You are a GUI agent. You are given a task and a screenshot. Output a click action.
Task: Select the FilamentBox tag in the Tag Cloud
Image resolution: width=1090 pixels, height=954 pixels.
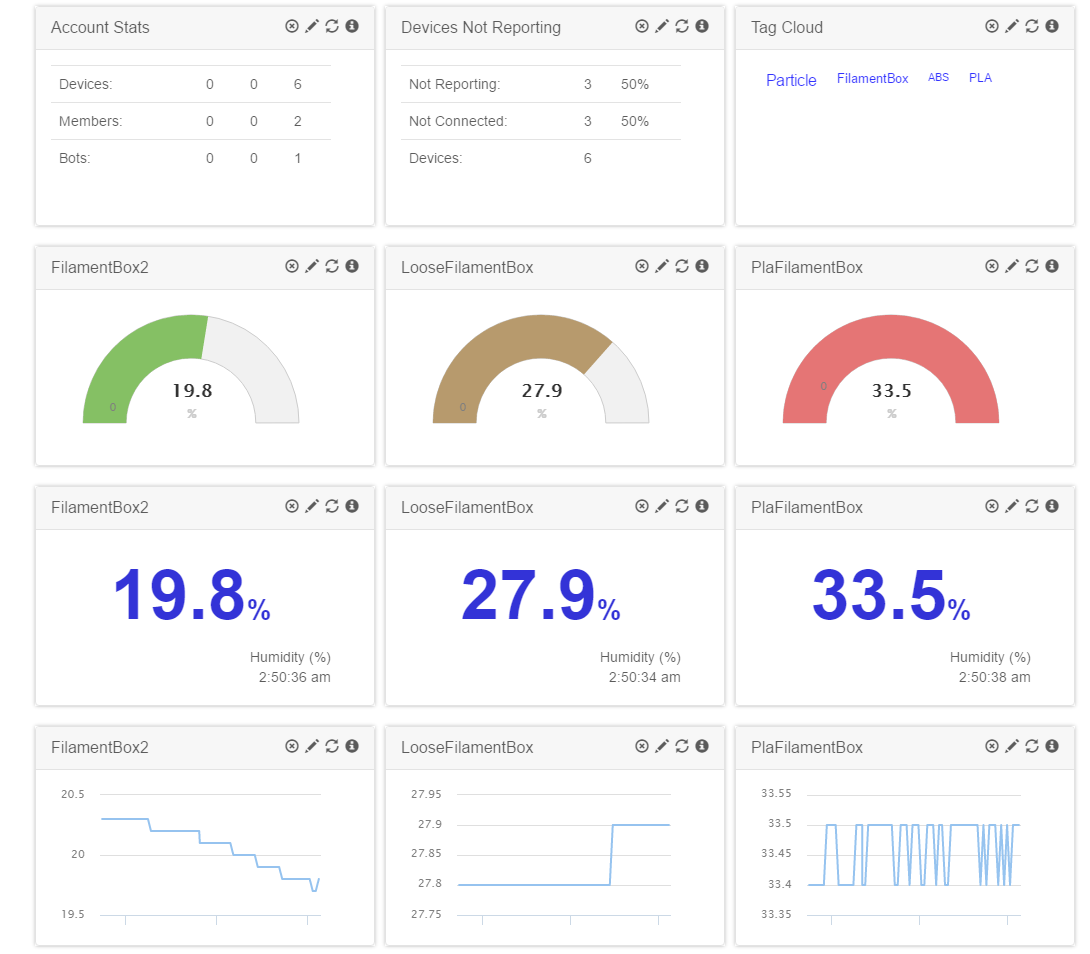point(872,77)
